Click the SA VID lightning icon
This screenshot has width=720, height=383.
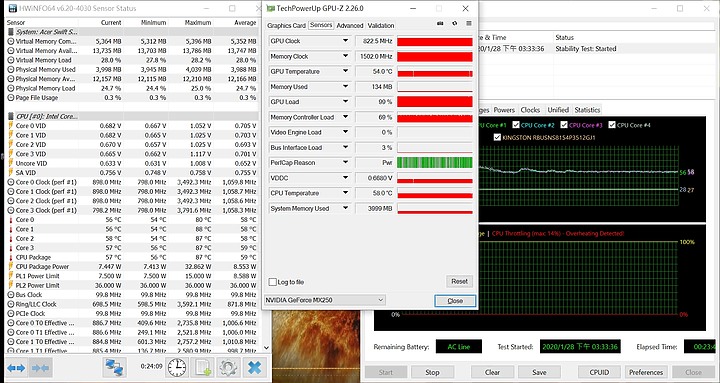point(11,173)
